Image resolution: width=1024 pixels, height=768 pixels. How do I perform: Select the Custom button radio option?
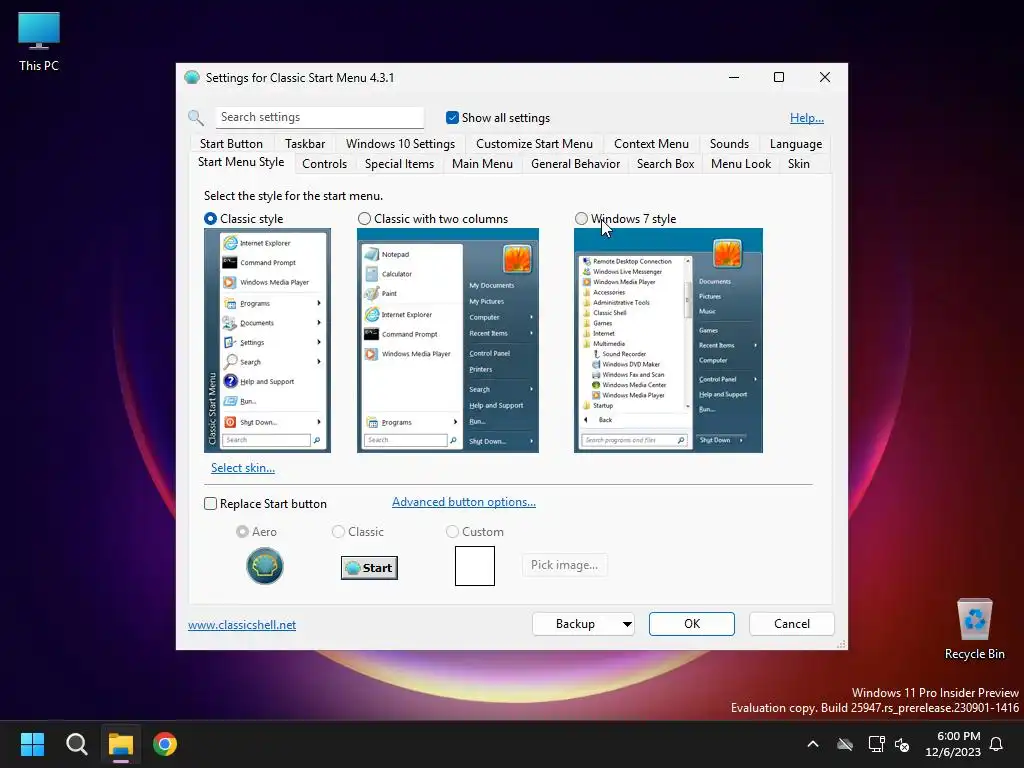click(452, 532)
